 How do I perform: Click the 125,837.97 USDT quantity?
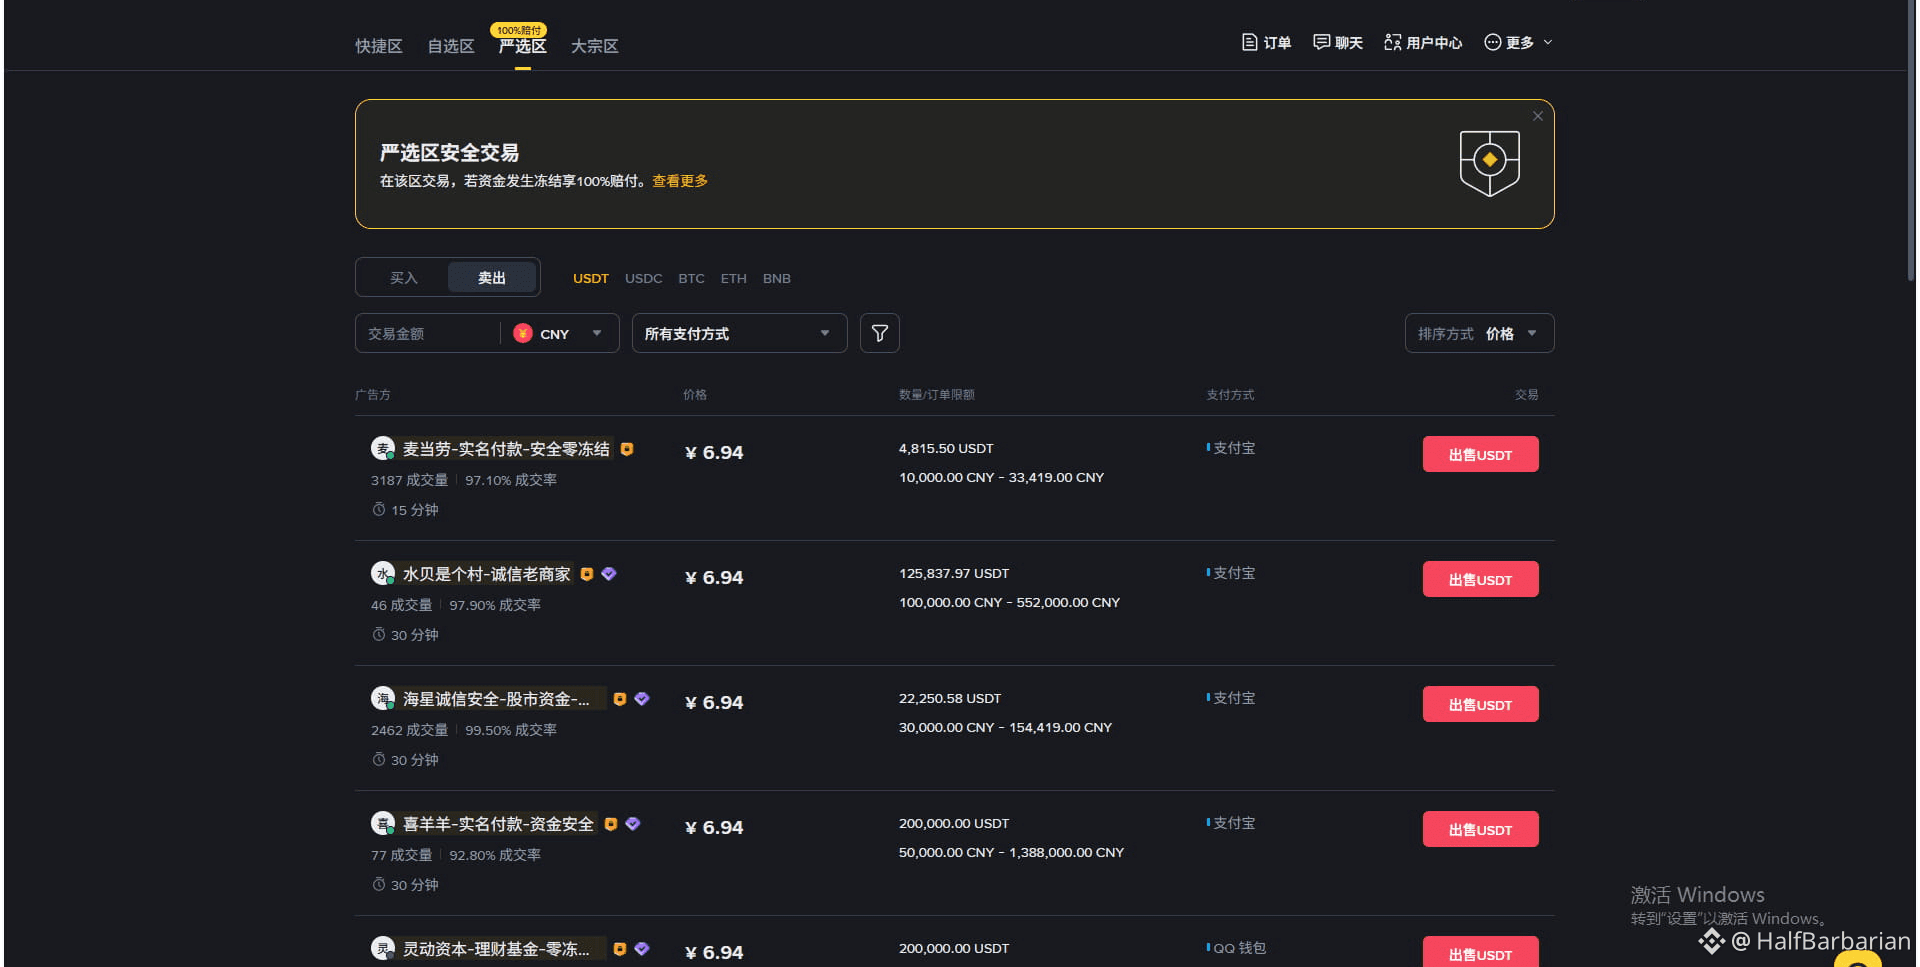click(x=954, y=574)
